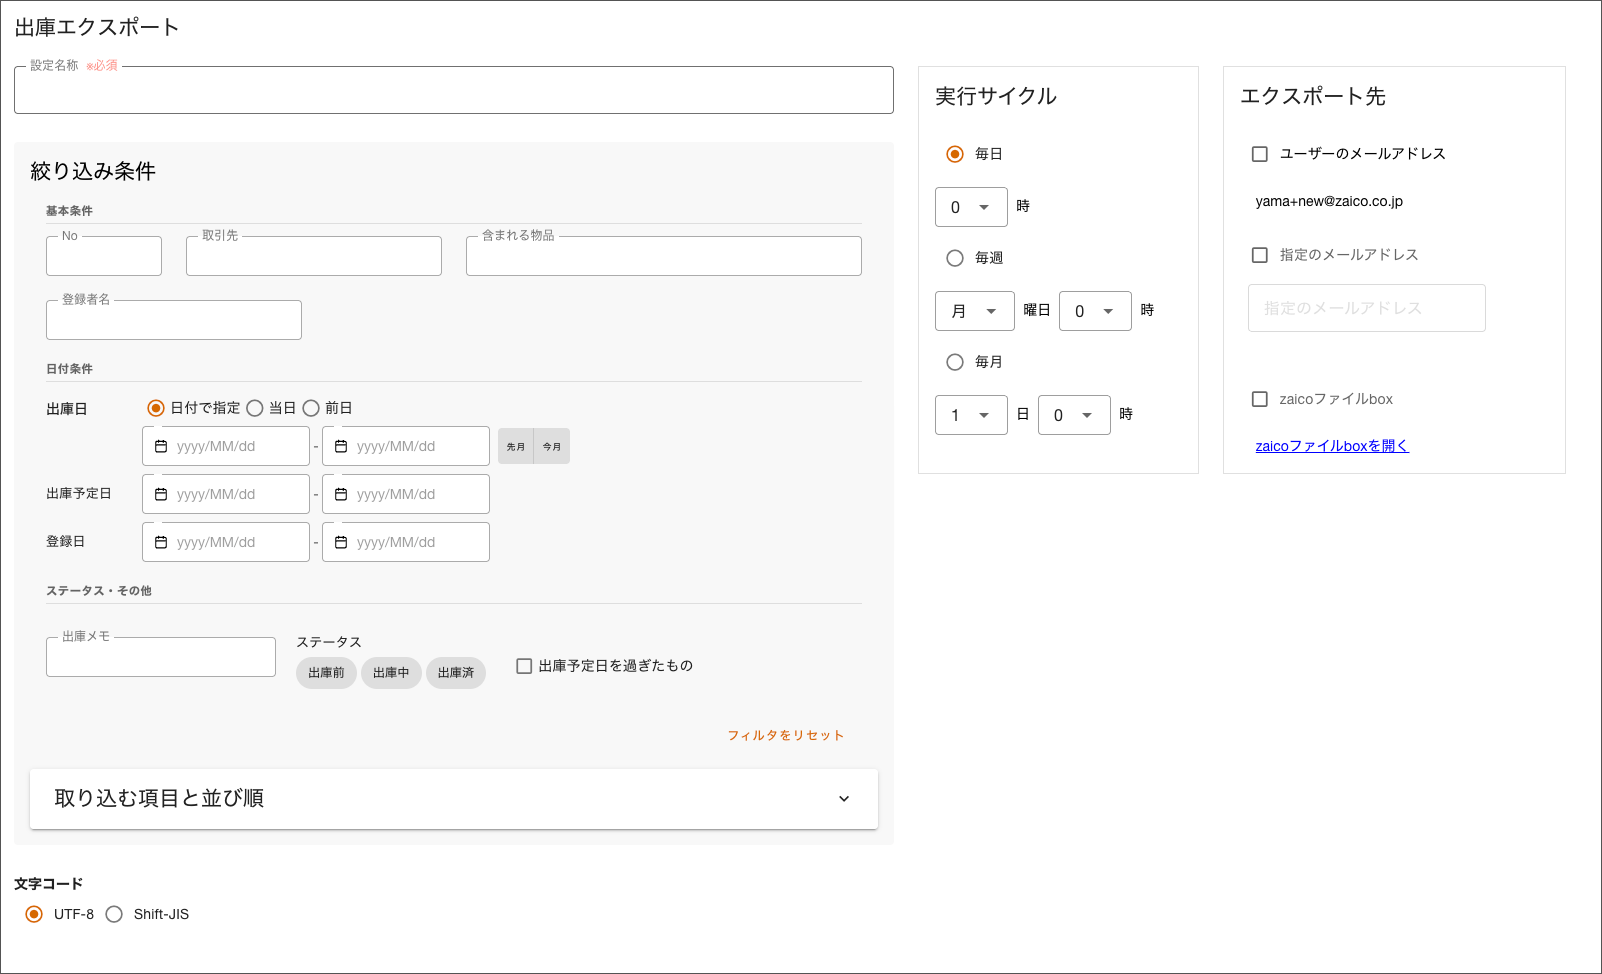Click the エクスポート先 heading
The height and width of the screenshot is (974, 1602).
tap(1313, 96)
